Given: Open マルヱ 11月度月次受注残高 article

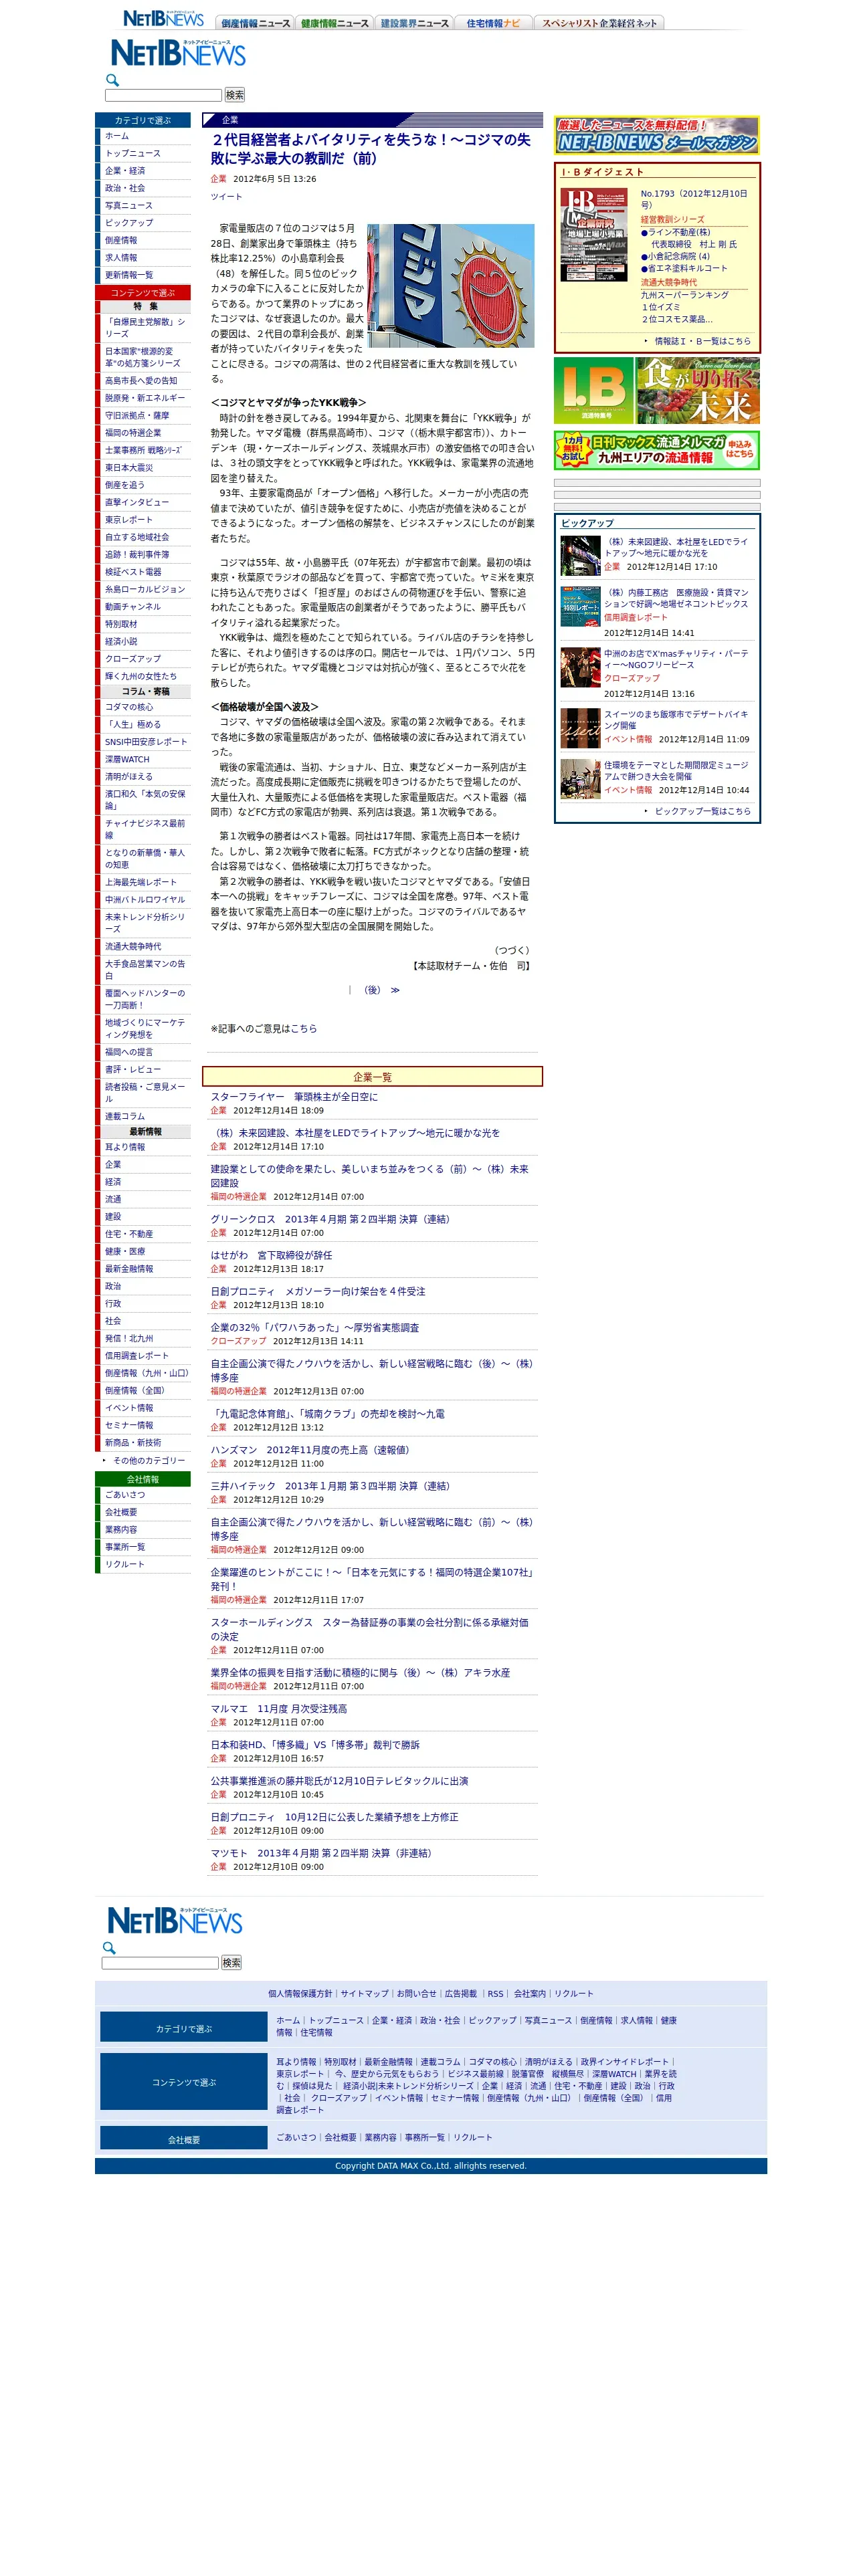Looking at the screenshot, I should 279,1709.
